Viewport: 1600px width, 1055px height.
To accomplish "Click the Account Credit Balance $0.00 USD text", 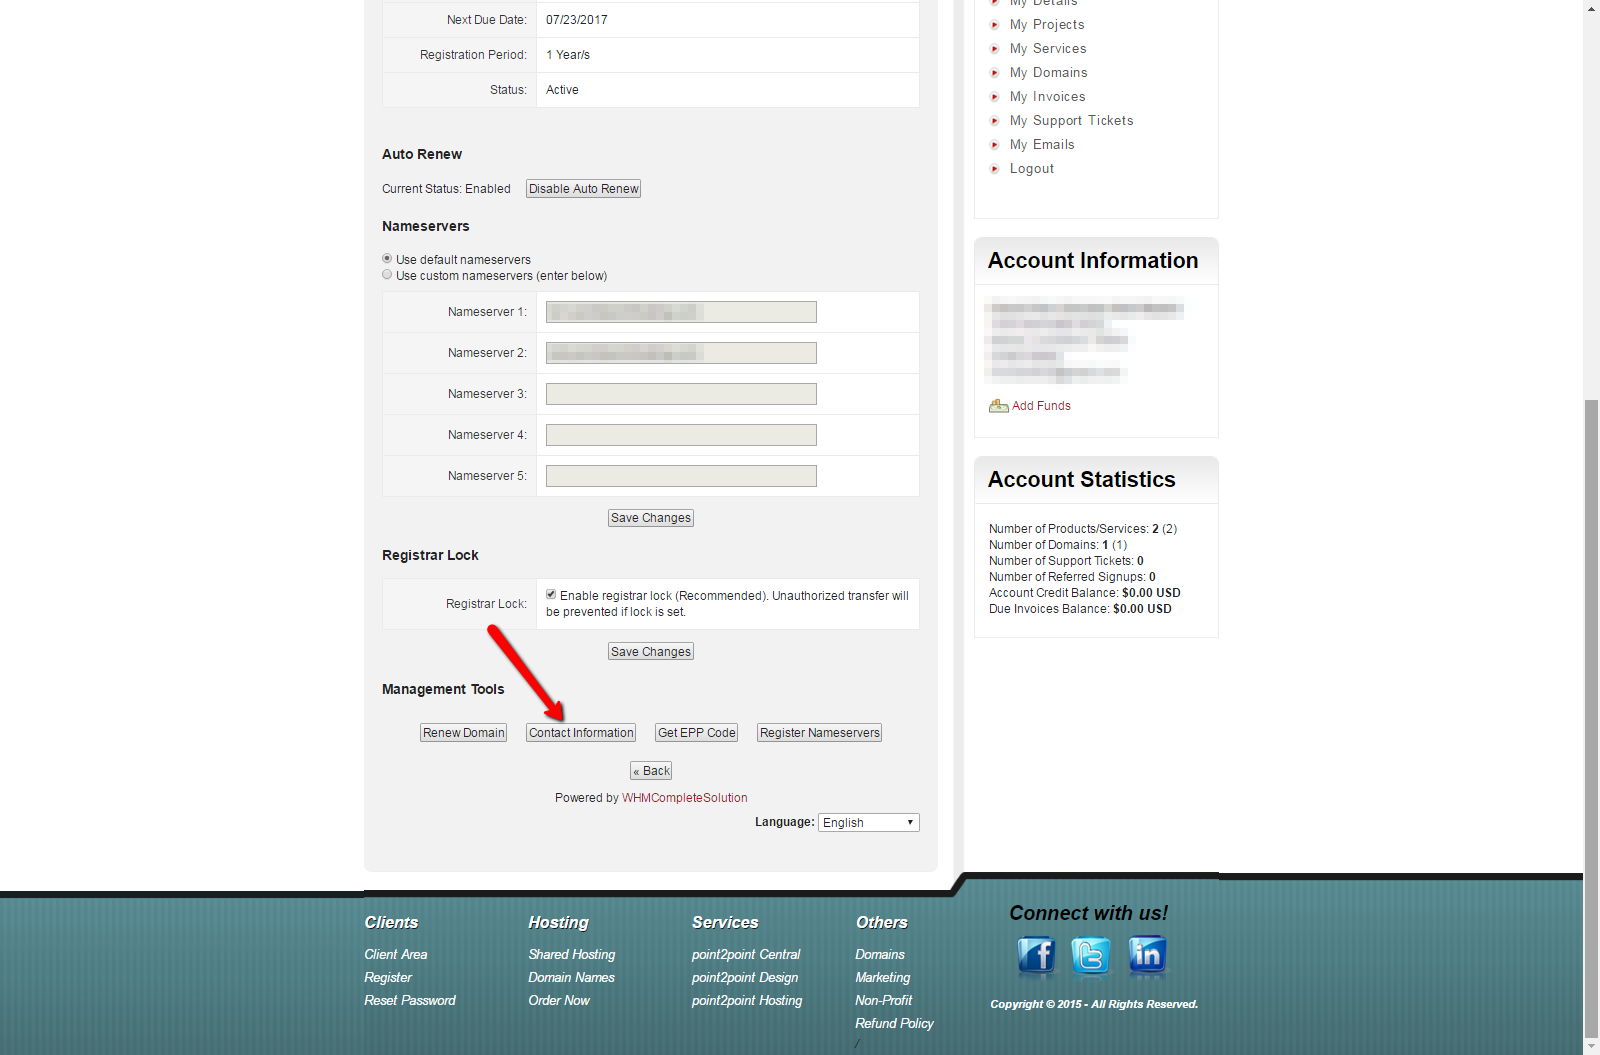I will pyautogui.click(x=1085, y=593).
